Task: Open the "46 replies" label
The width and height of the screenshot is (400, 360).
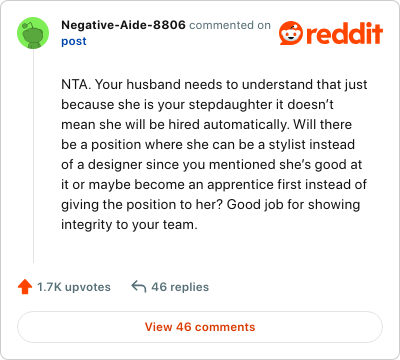Action: [x=180, y=287]
